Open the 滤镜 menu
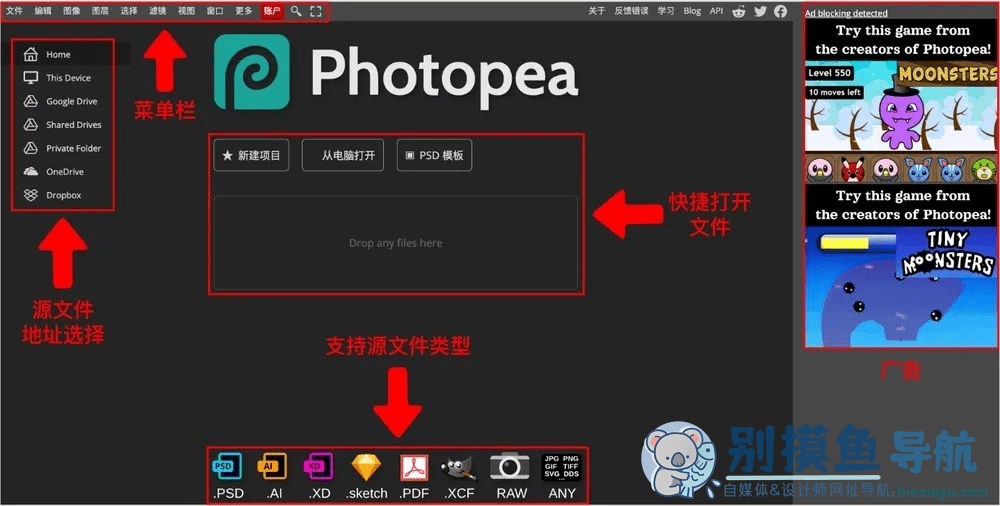Image resolution: width=1000 pixels, height=506 pixels. pyautogui.click(x=158, y=11)
